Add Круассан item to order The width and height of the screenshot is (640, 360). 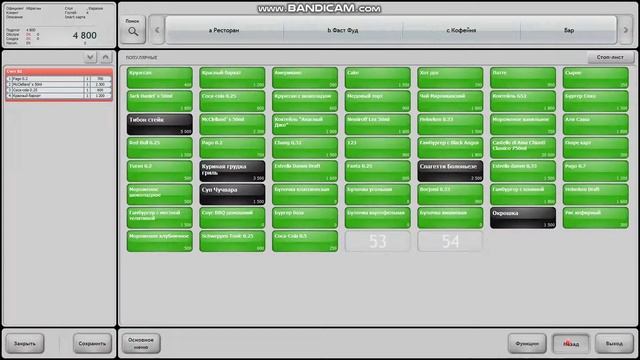click(160, 78)
